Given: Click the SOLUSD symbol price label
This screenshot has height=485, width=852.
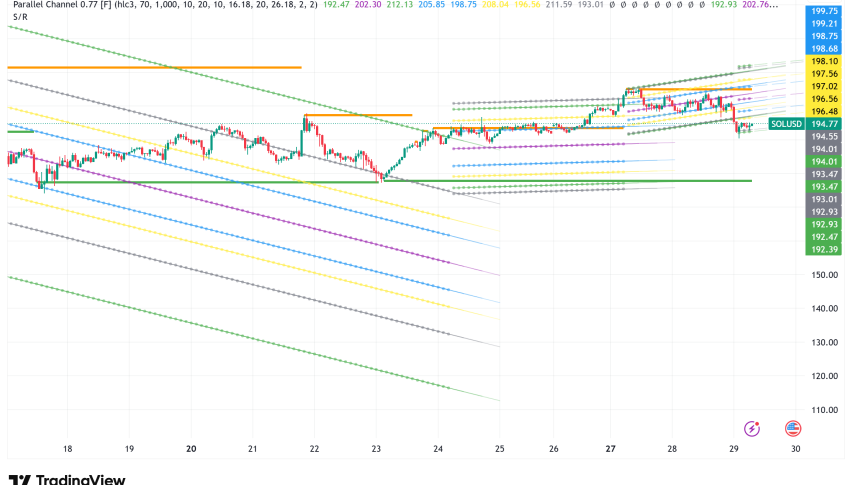Looking at the screenshot, I should (x=787, y=124).
